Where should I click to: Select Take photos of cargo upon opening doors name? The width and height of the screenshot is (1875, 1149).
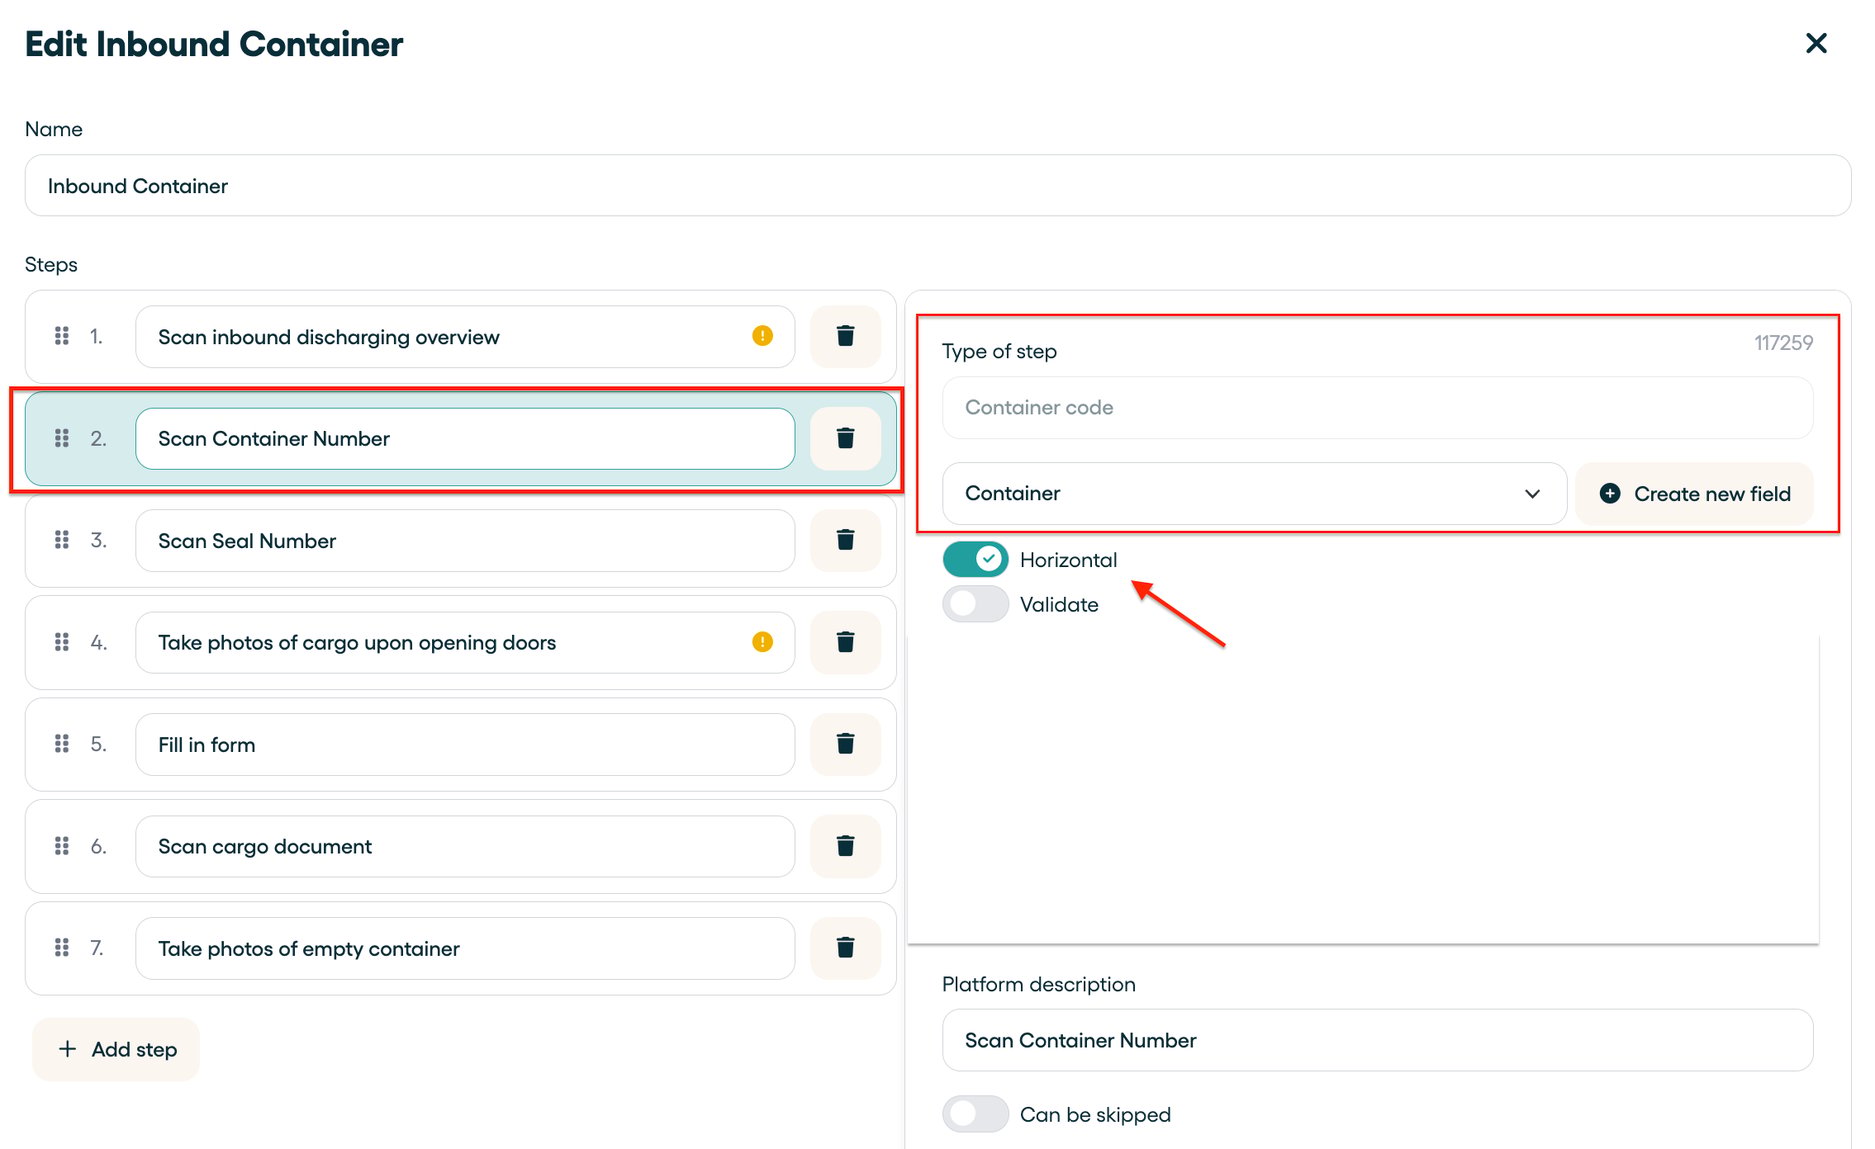click(465, 643)
